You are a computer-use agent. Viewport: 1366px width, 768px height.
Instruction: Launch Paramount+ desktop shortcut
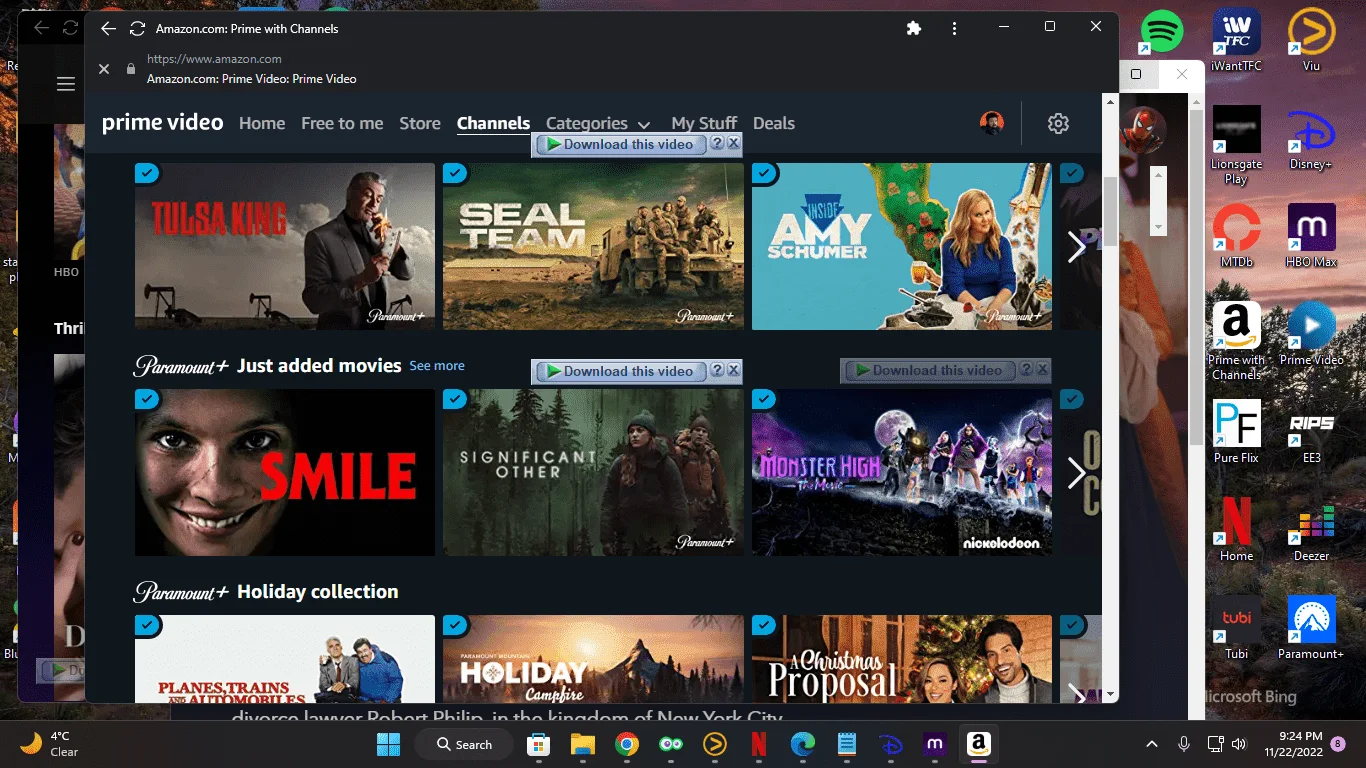[1311, 628]
